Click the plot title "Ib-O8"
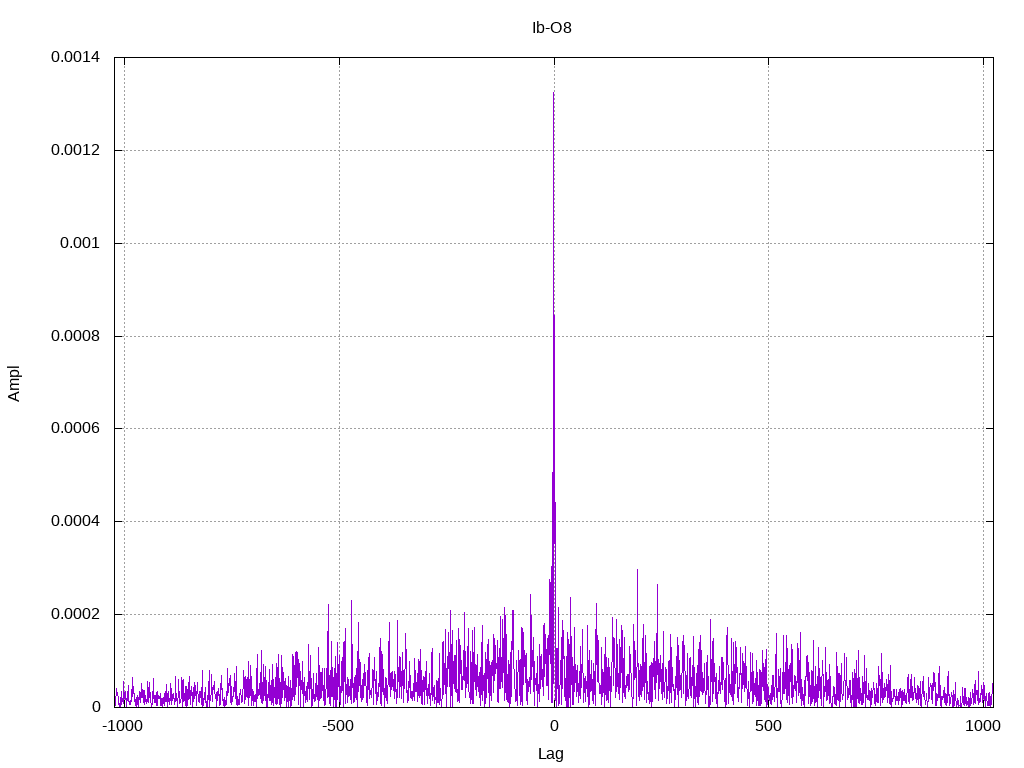 point(552,27)
